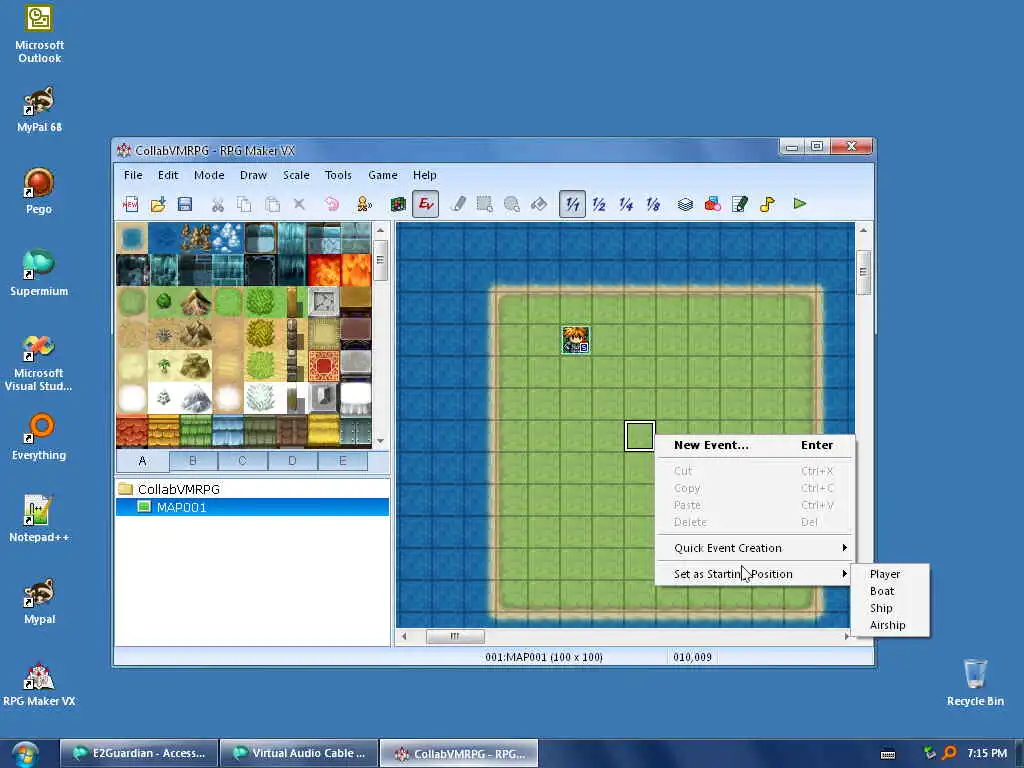Click the Paste clipboard toolbar icon

click(x=272, y=204)
